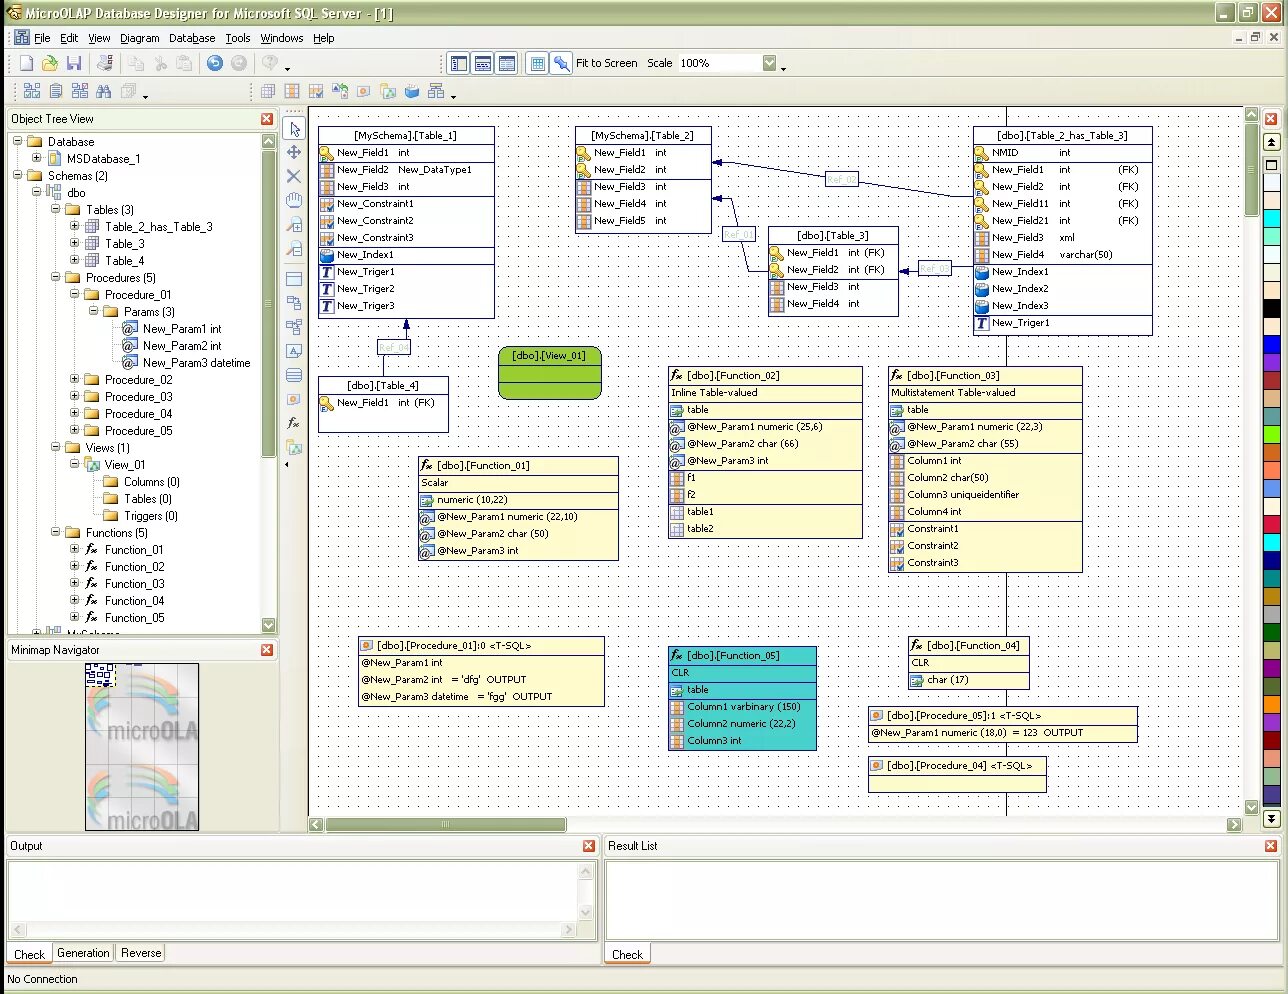1288x994 pixels.
Task: Expand the MSDatabase_1 tree node
Action: 36,159
